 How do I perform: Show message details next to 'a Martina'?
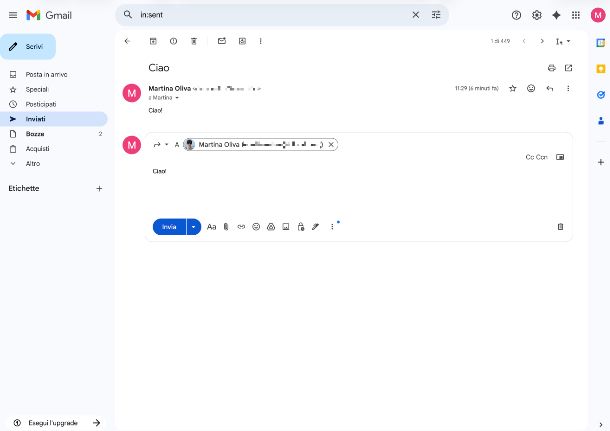(177, 98)
